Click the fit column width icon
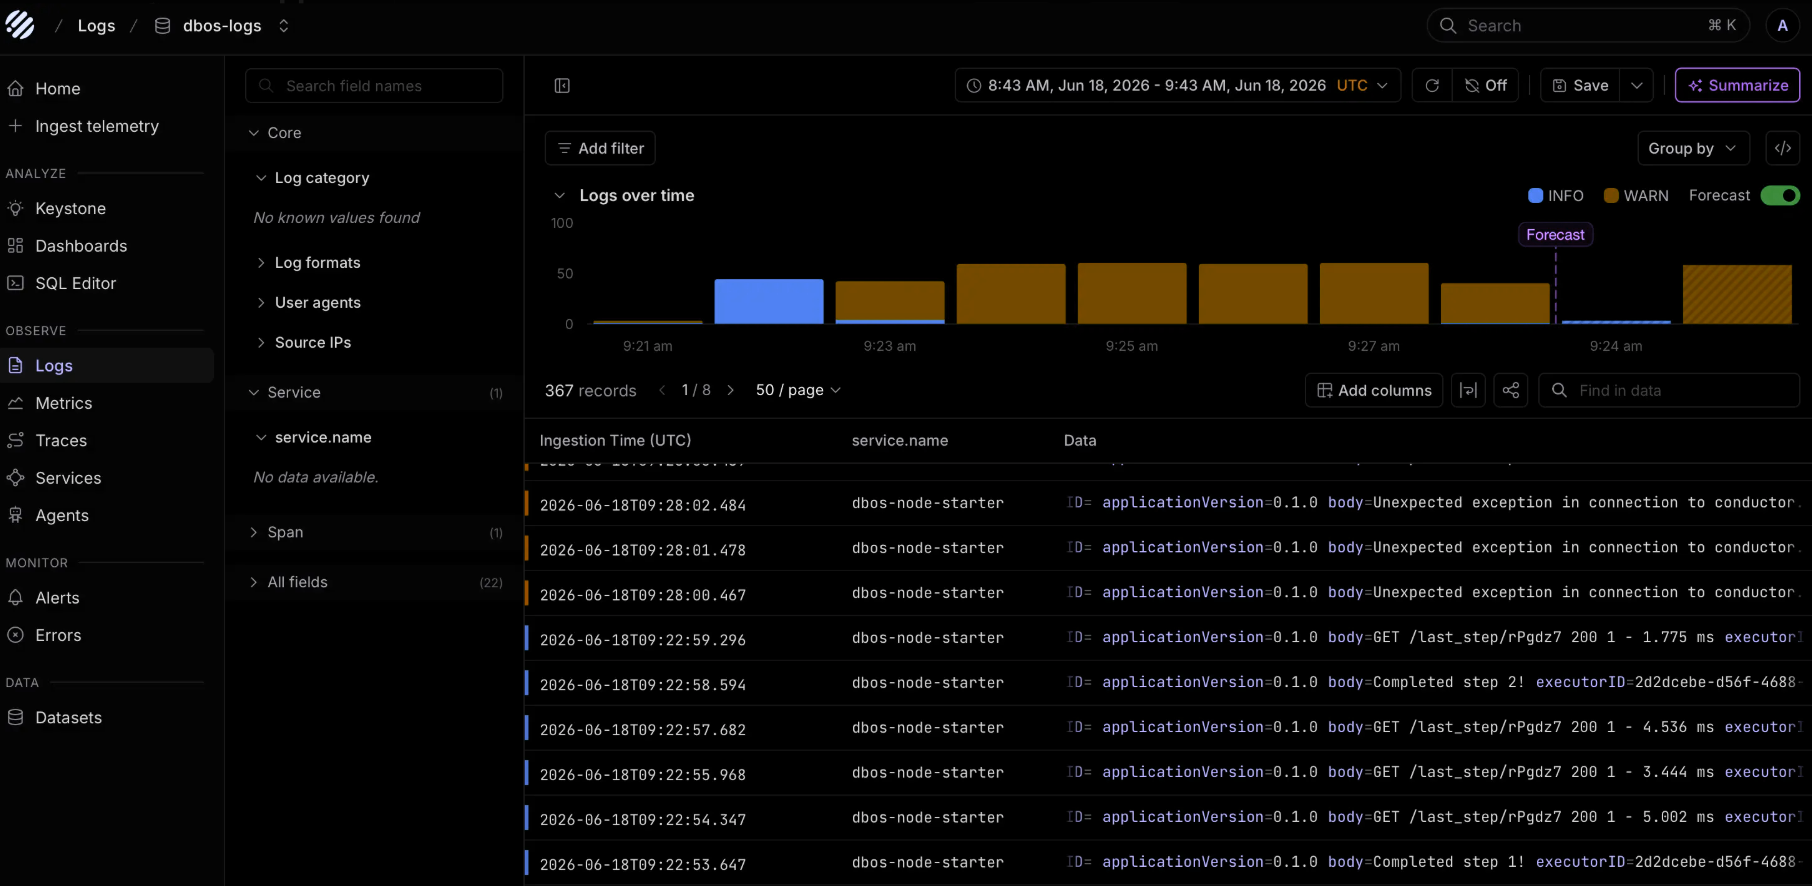The image size is (1812, 886). (1468, 391)
